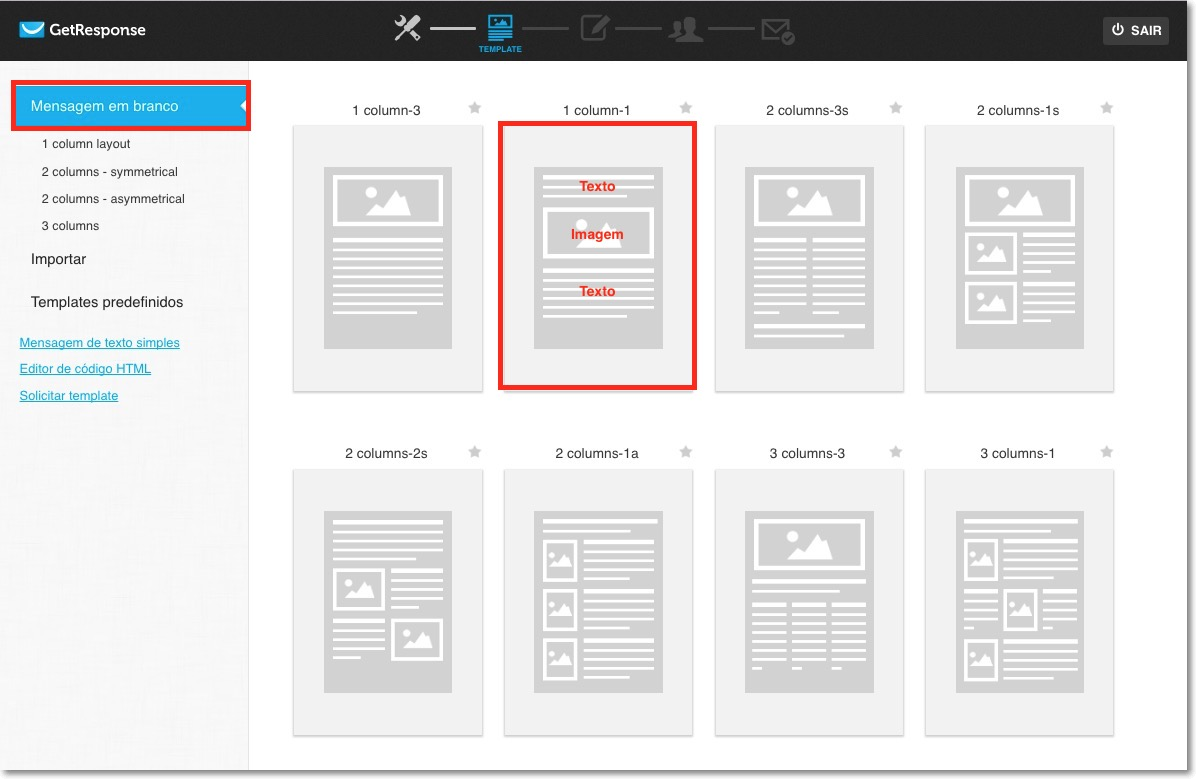Pick the 3 columns-1 template thumbnail
Viewport: 1196px width, 779px height.
coord(1019,602)
